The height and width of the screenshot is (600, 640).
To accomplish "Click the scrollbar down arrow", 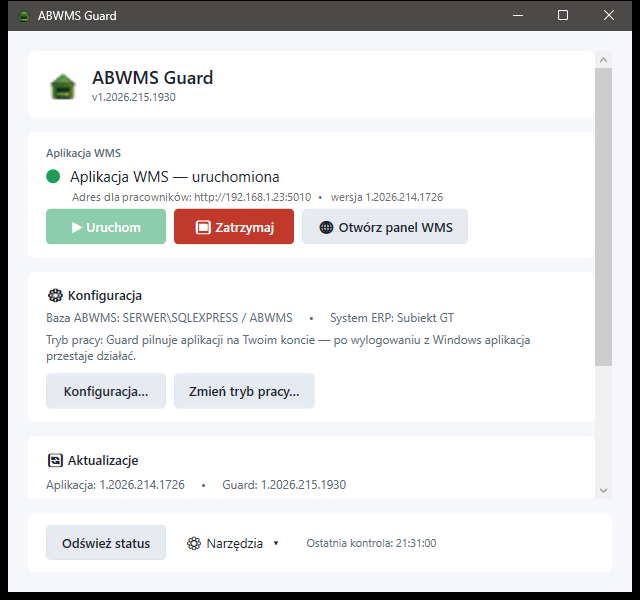I will point(603,490).
